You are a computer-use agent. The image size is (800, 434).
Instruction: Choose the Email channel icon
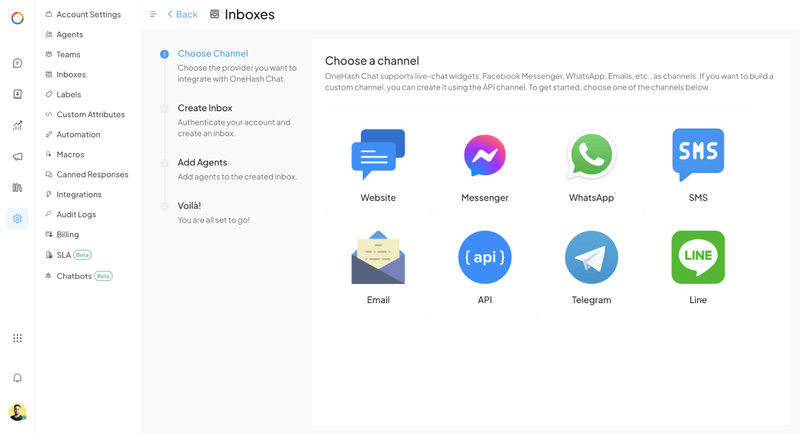378,258
